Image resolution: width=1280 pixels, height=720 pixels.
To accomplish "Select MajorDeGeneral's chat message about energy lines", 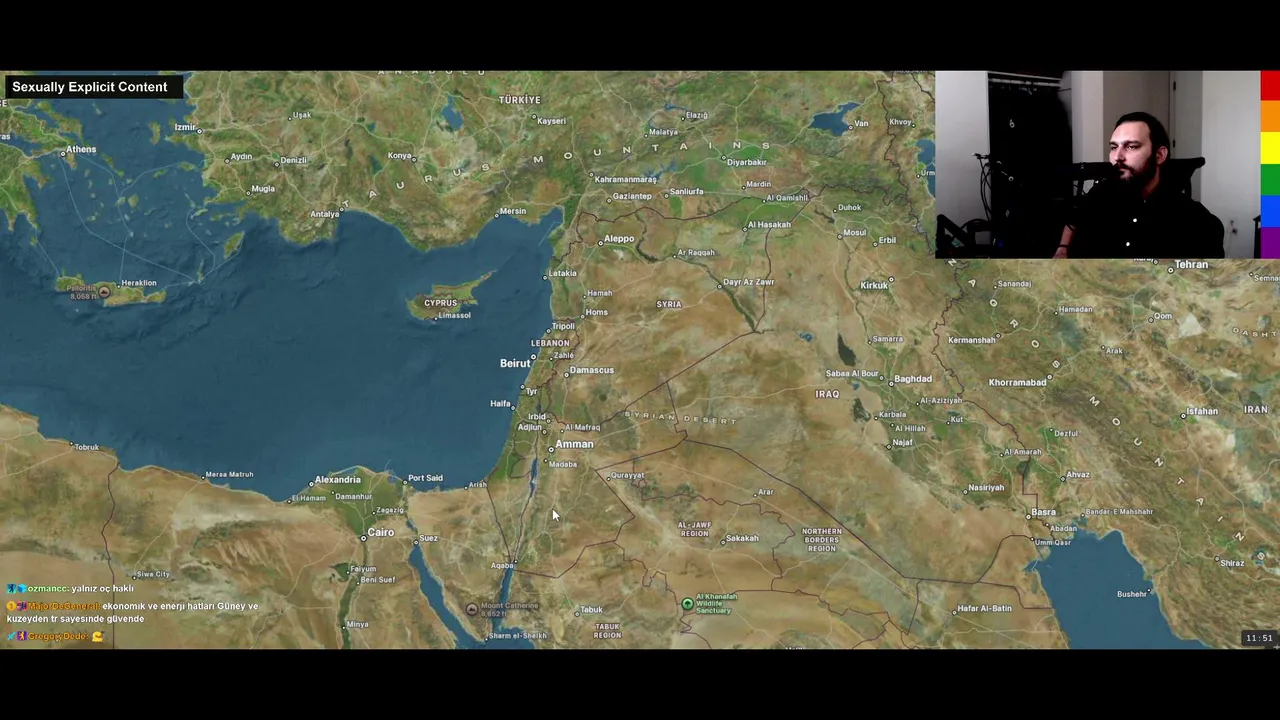I will tap(133, 612).
